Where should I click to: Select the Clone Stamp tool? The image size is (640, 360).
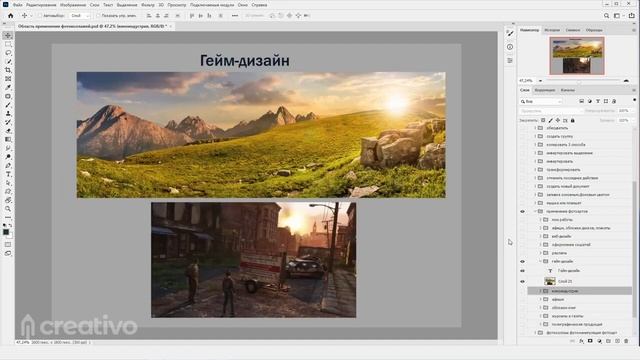point(8,113)
